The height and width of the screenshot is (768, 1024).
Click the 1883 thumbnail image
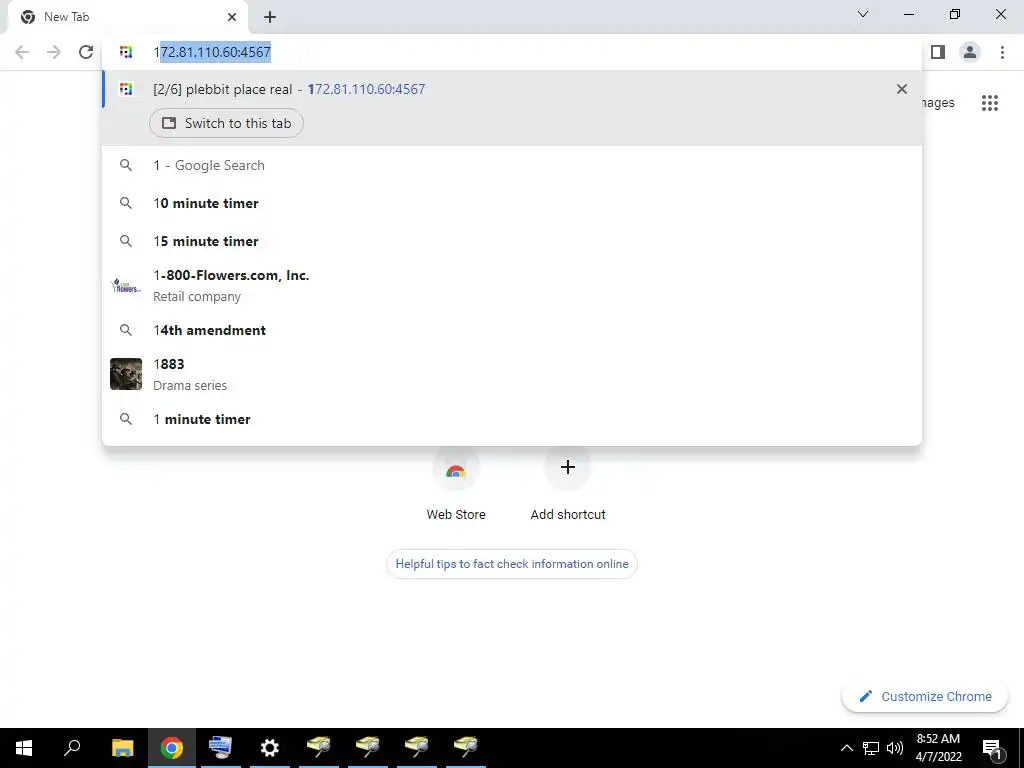click(126, 374)
